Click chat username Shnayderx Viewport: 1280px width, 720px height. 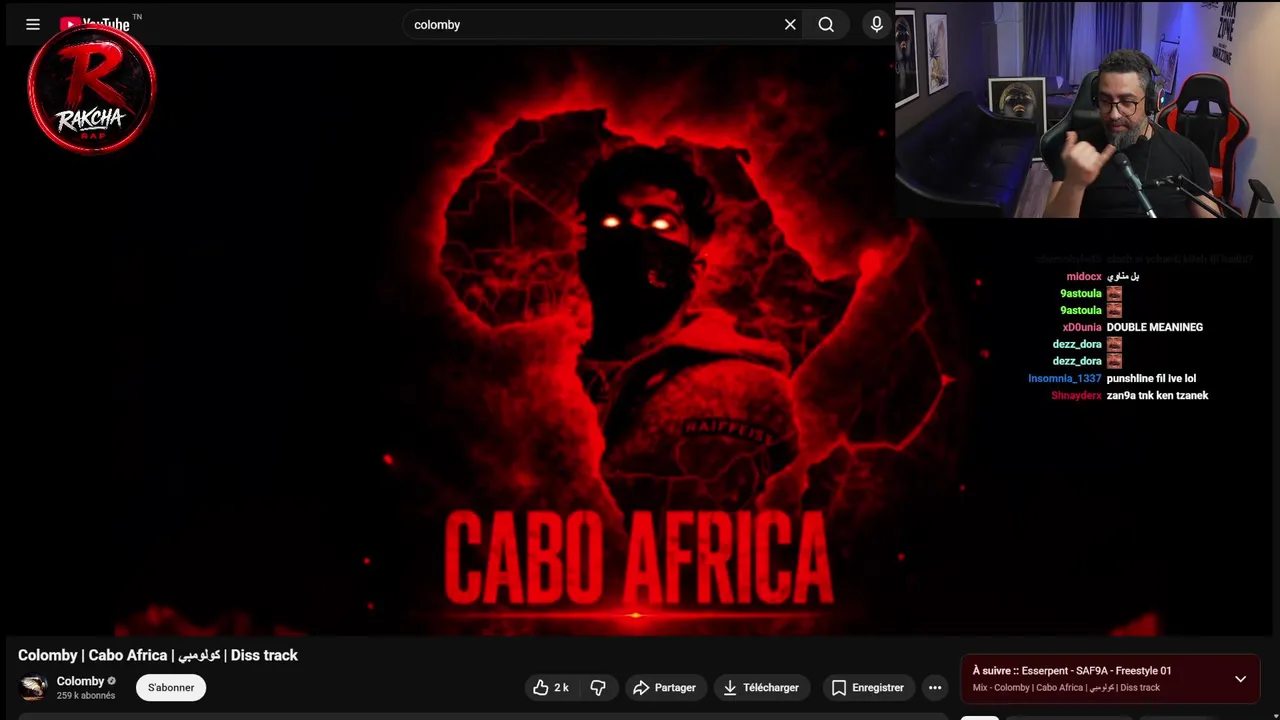click(x=1076, y=395)
